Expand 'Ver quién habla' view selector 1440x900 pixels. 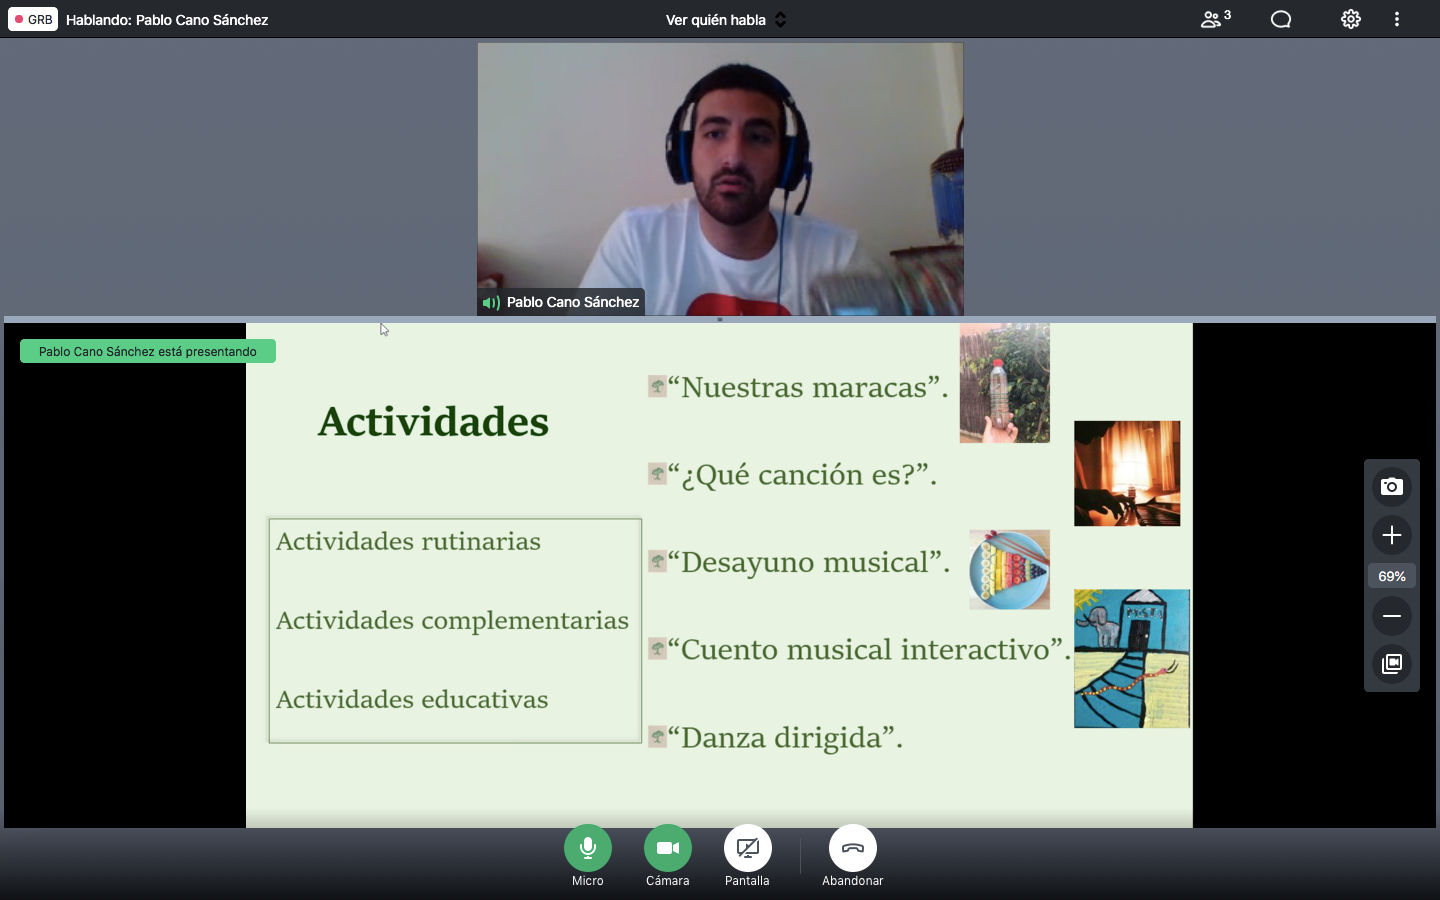pos(726,19)
